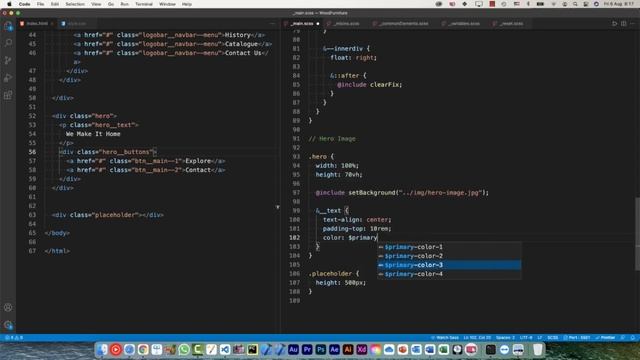Click errors and warnings count in status bar

point(14,338)
